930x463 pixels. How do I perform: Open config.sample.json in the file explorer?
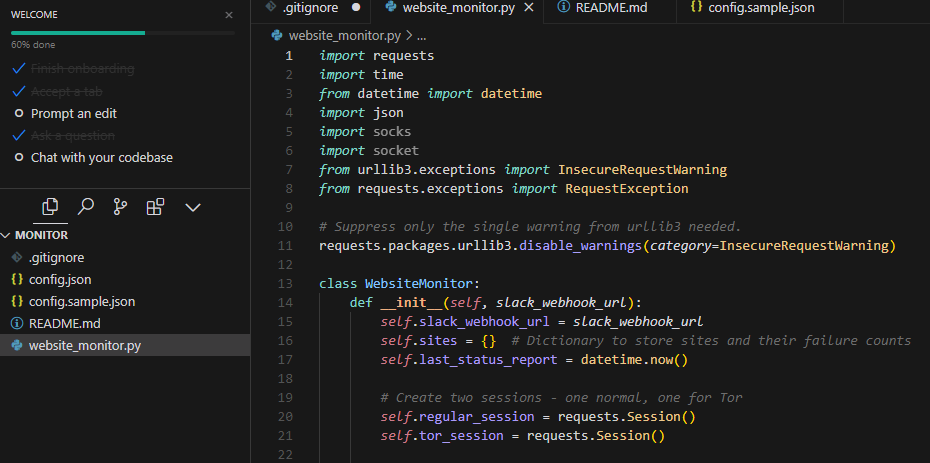(125, 301)
